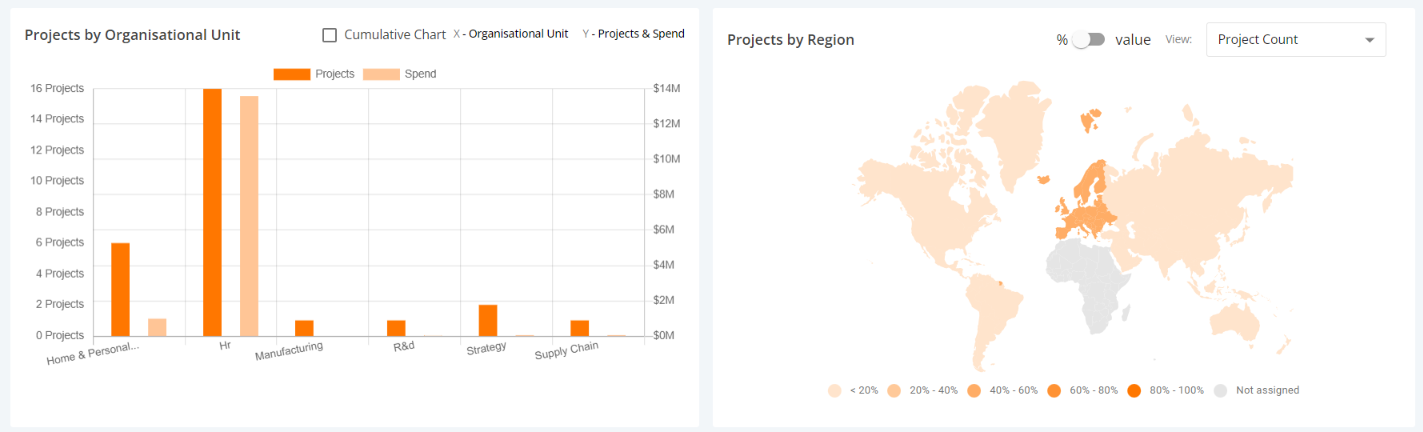
Task: Select the Not assigned map legend swatch
Action: (x=1221, y=390)
